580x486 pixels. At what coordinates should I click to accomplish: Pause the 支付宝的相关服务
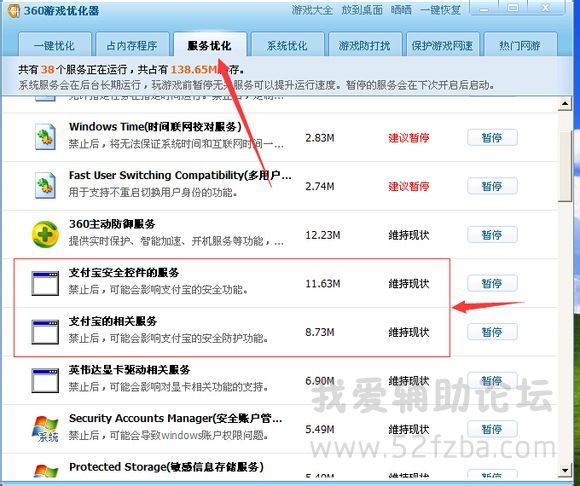492,332
